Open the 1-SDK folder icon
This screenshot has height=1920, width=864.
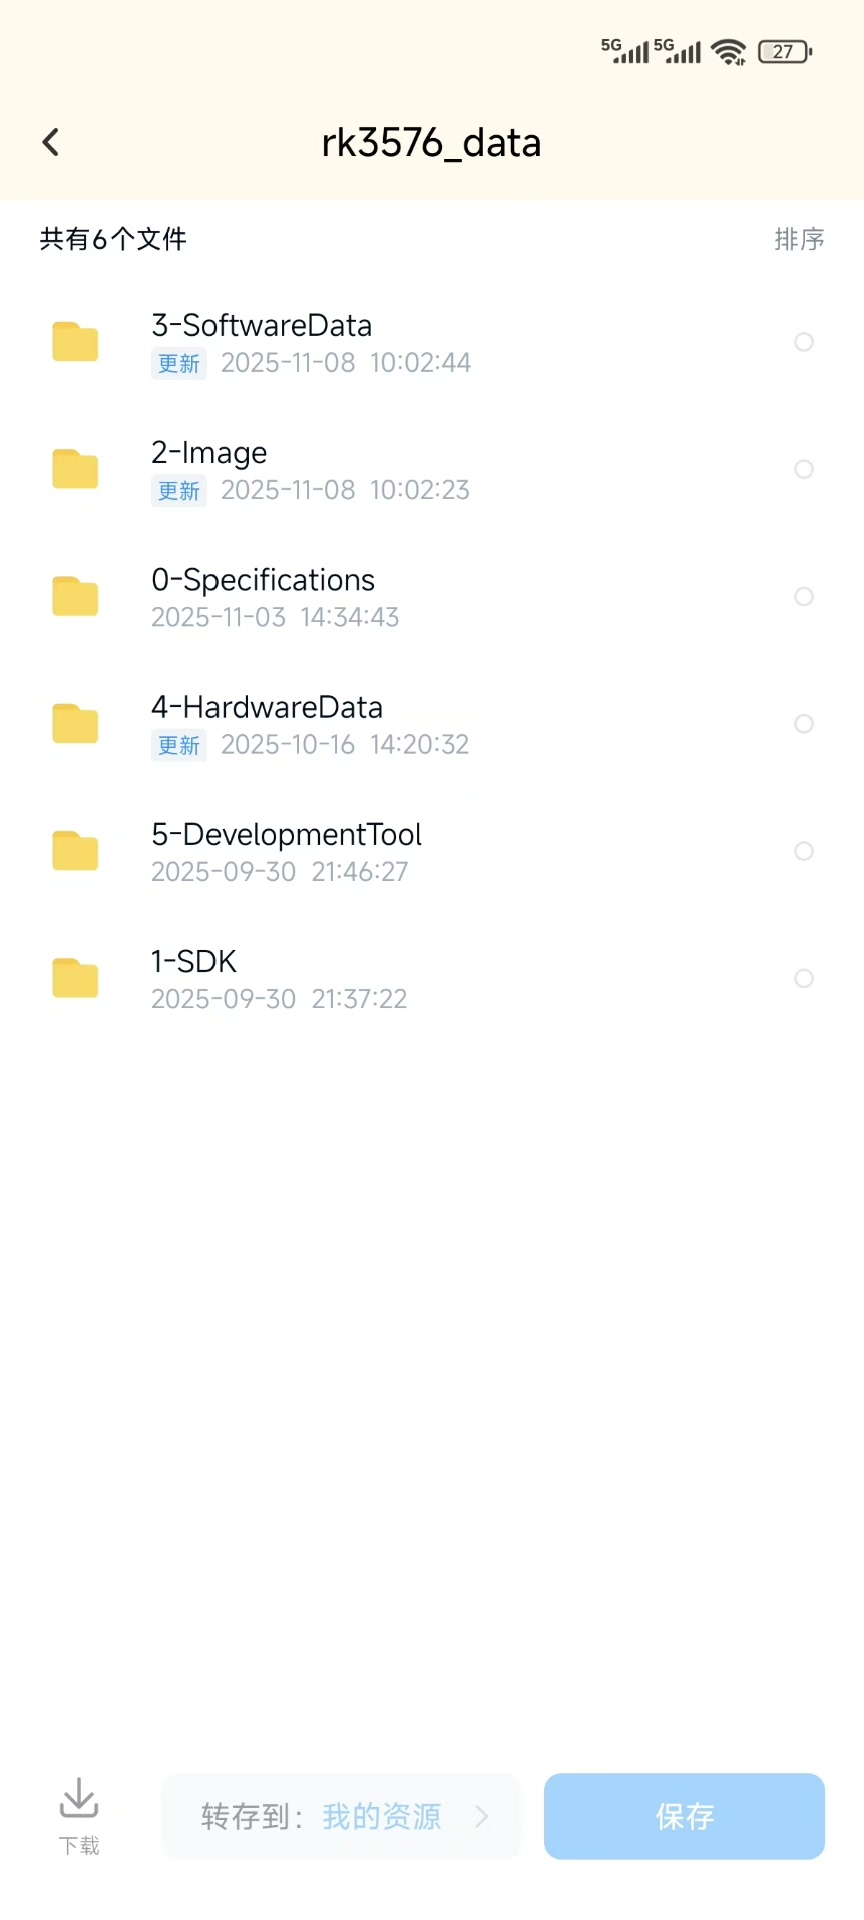75,978
